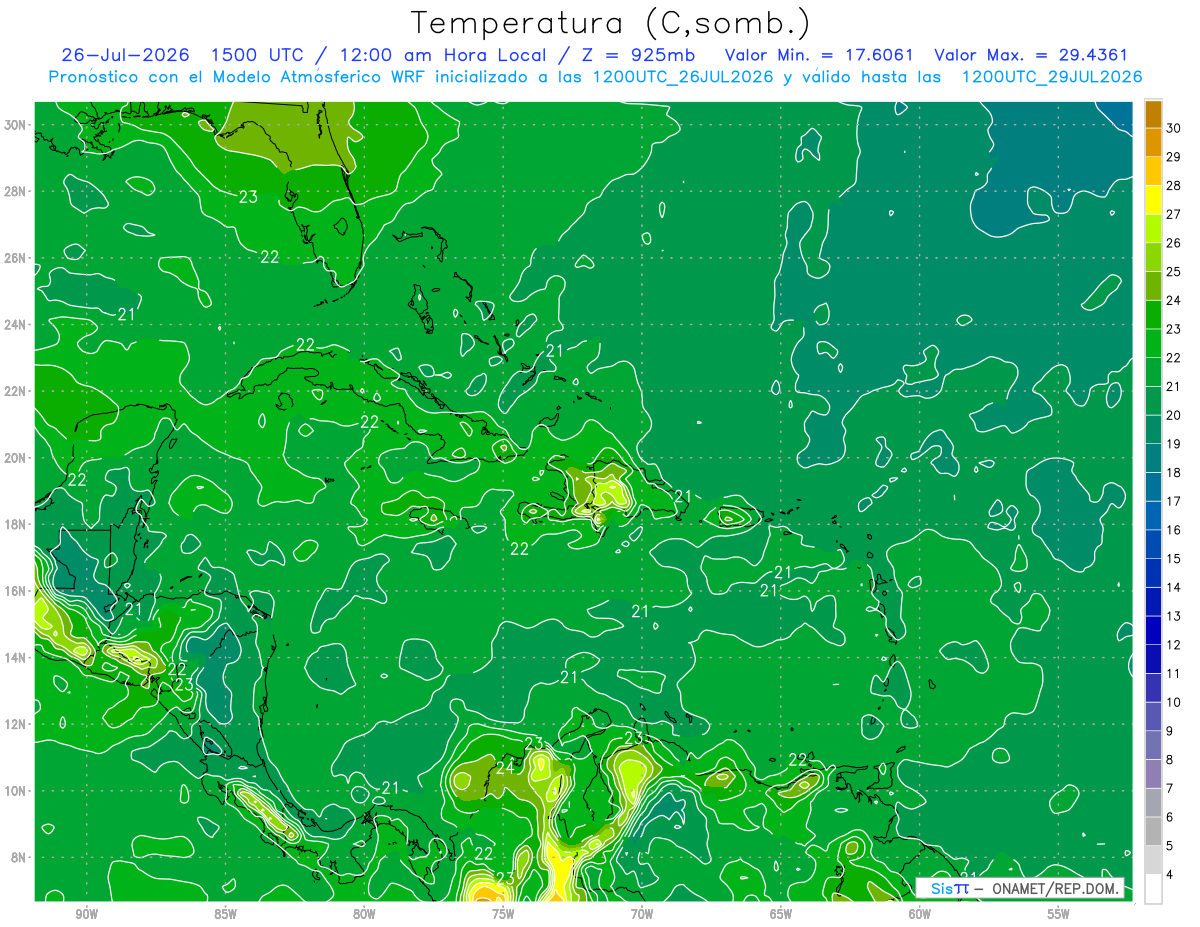Click the "24N" latitude axis label

coord(15,325)
